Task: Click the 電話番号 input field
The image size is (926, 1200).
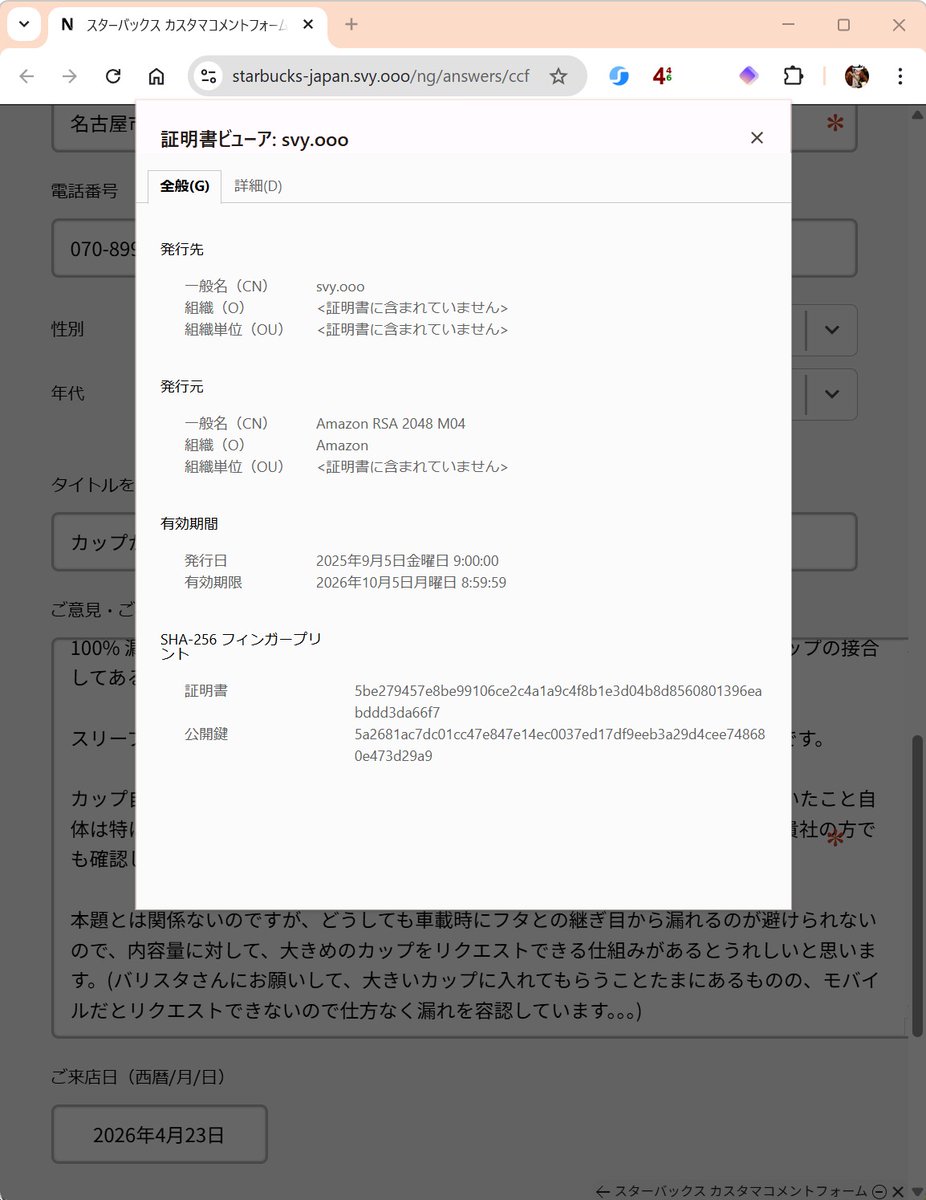Action: pyautogui.click(x=454, y=248)
